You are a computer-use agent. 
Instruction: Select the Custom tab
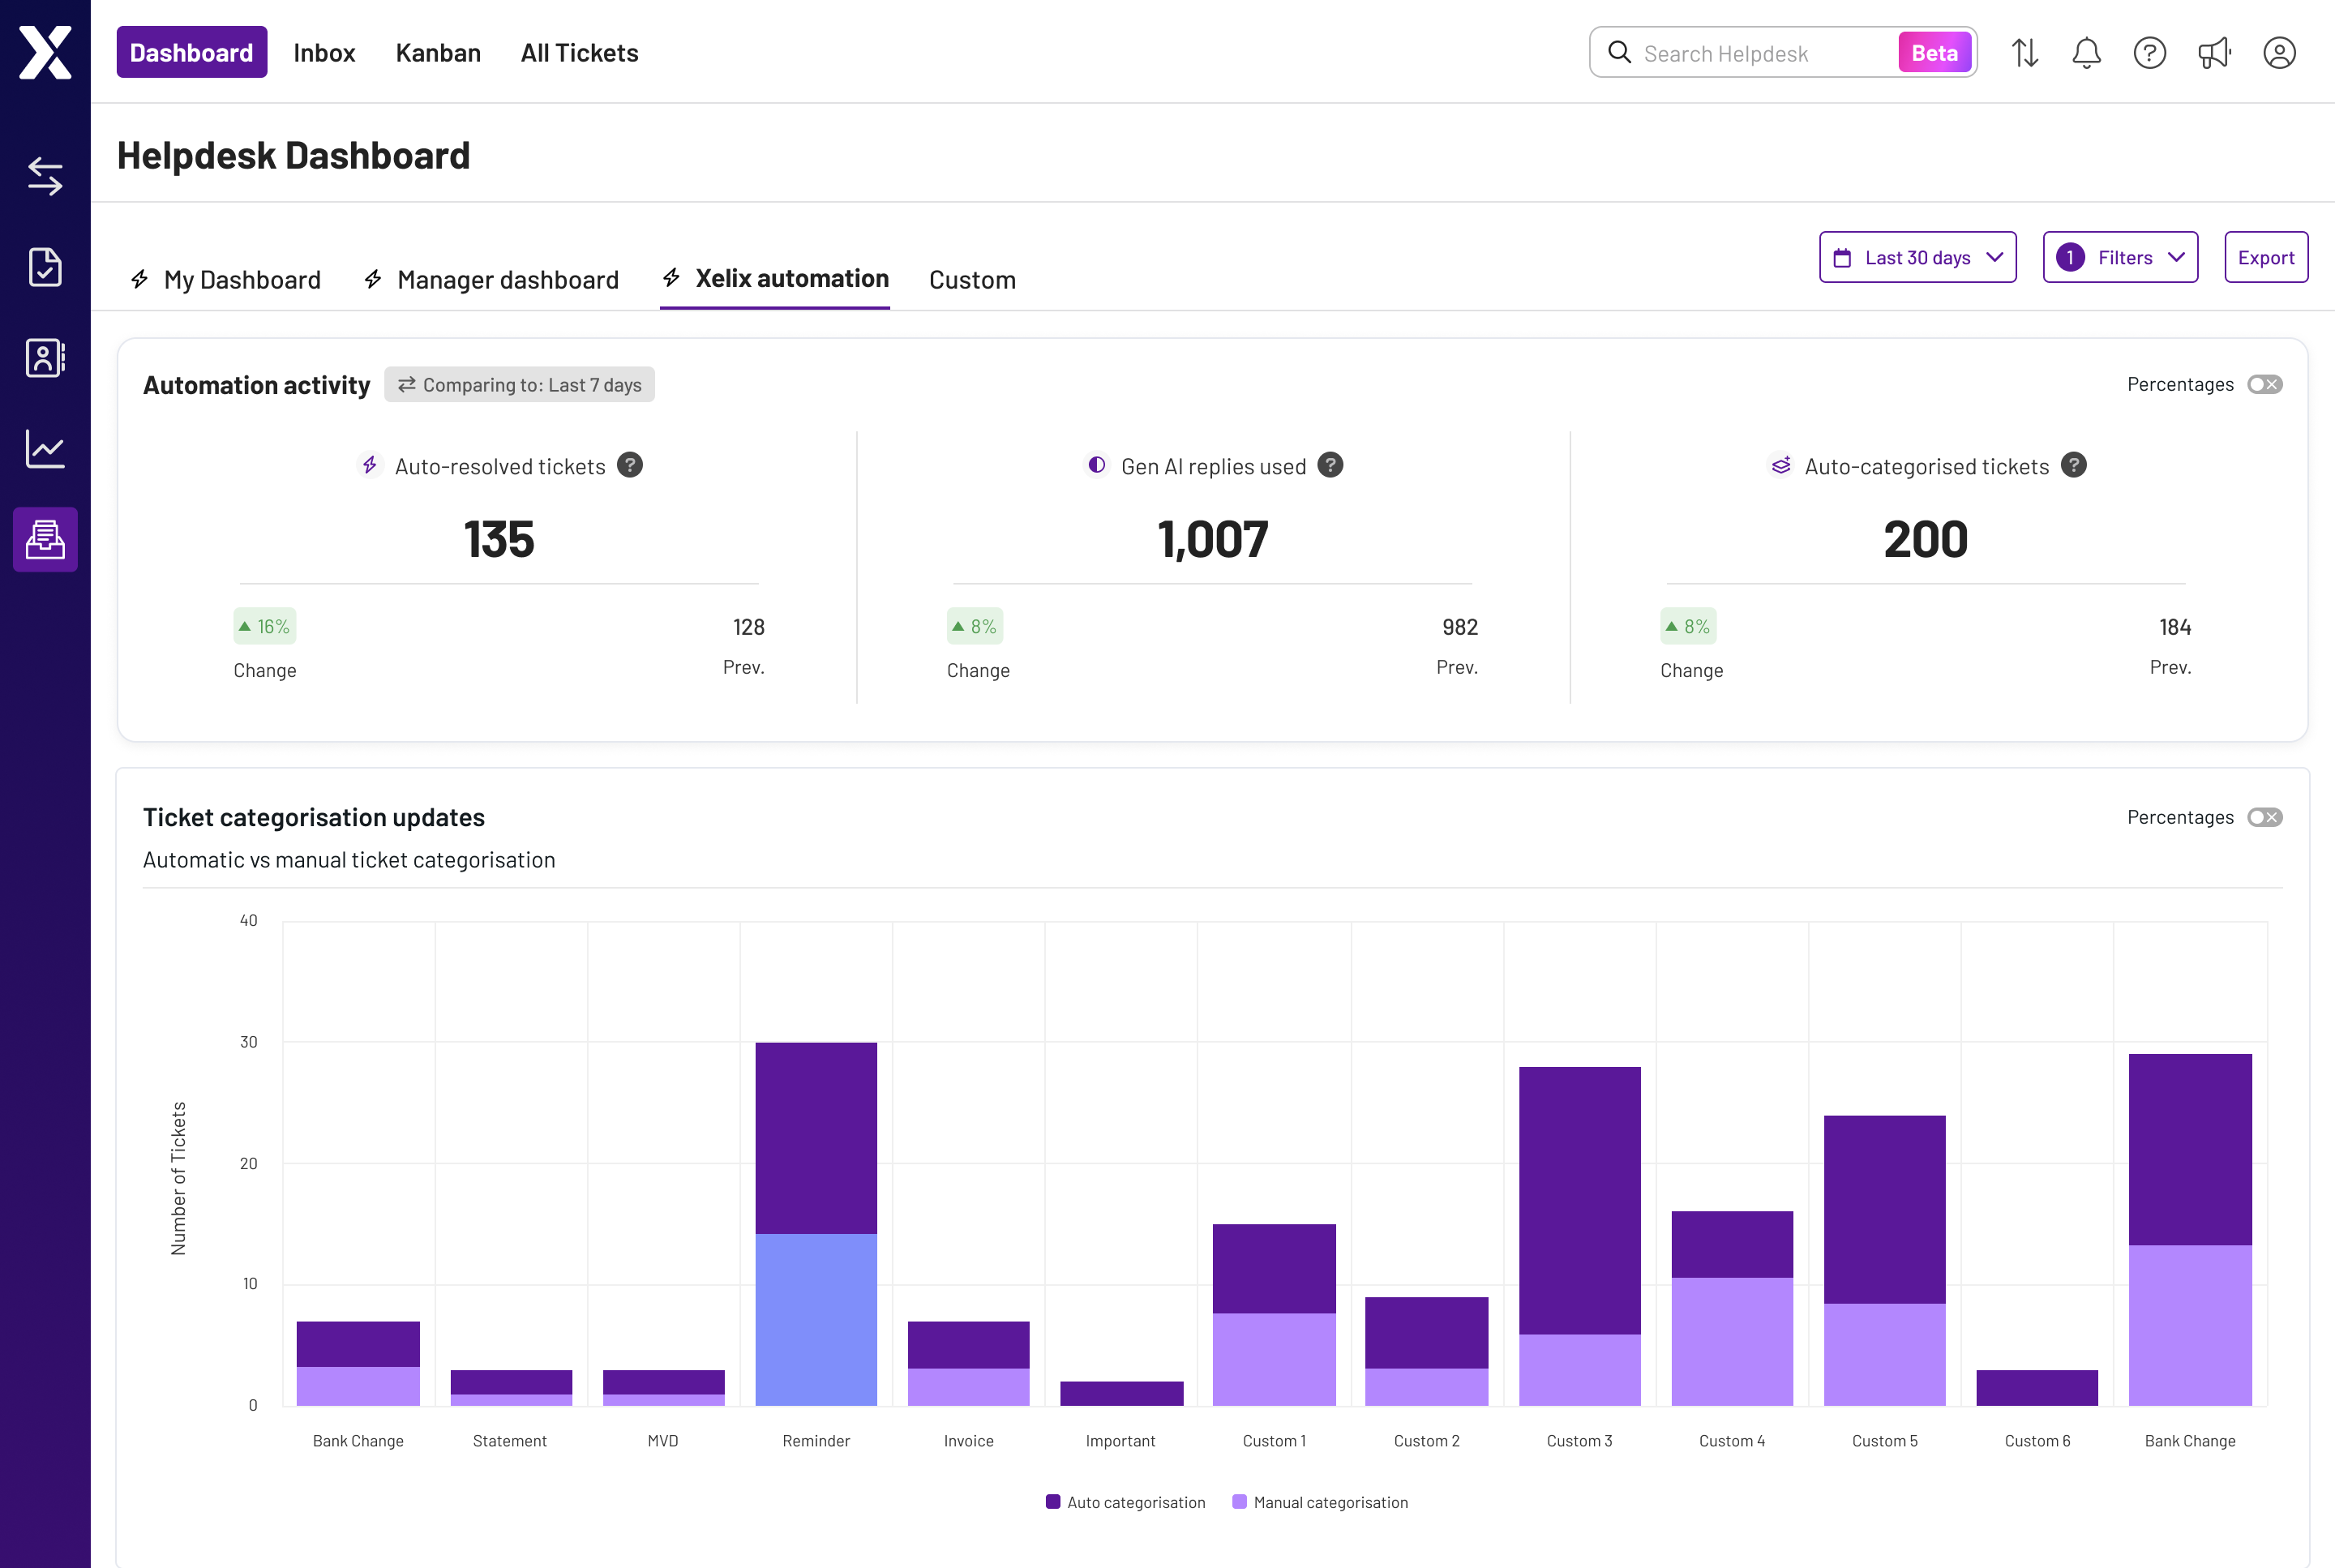[972, 279]
